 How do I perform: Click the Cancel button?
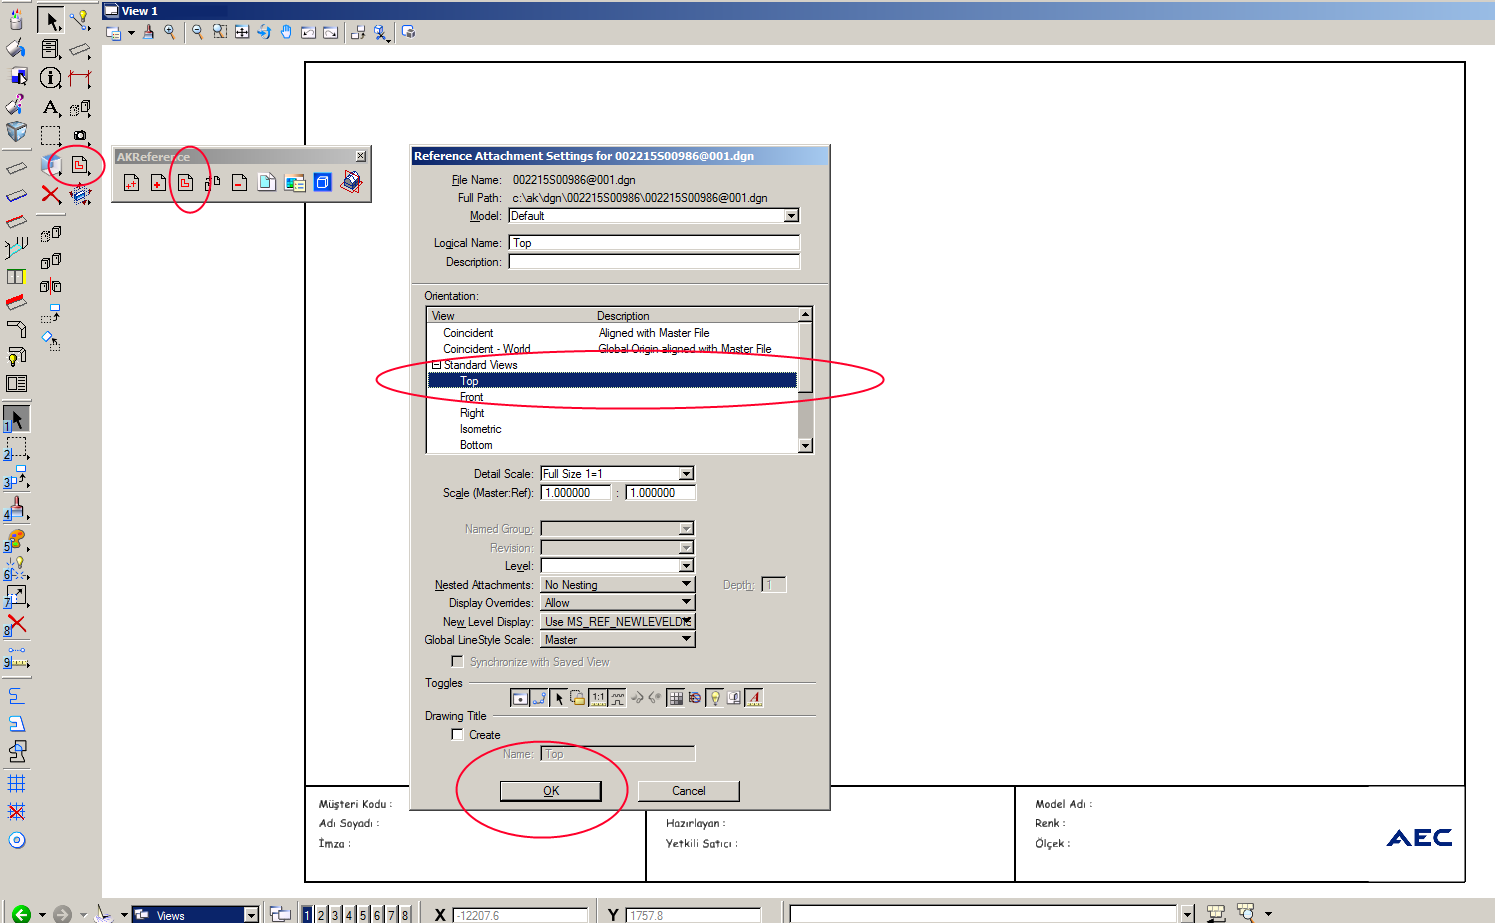click(x=688, y=791)
